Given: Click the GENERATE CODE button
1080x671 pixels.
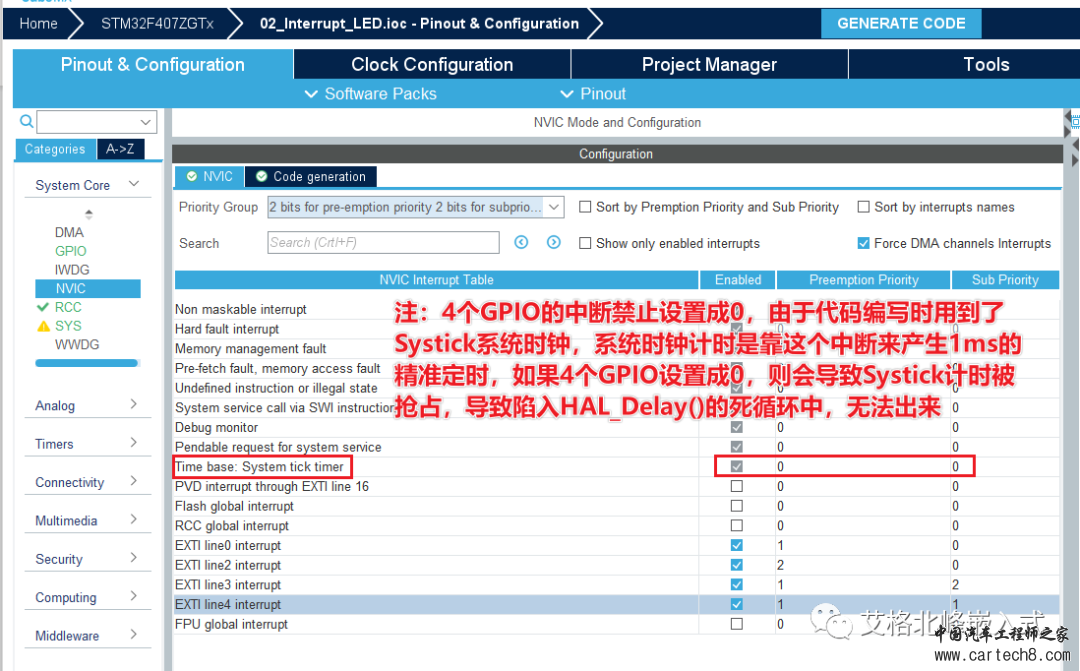Looking at the screenshot, I should (x=901, y=23).
